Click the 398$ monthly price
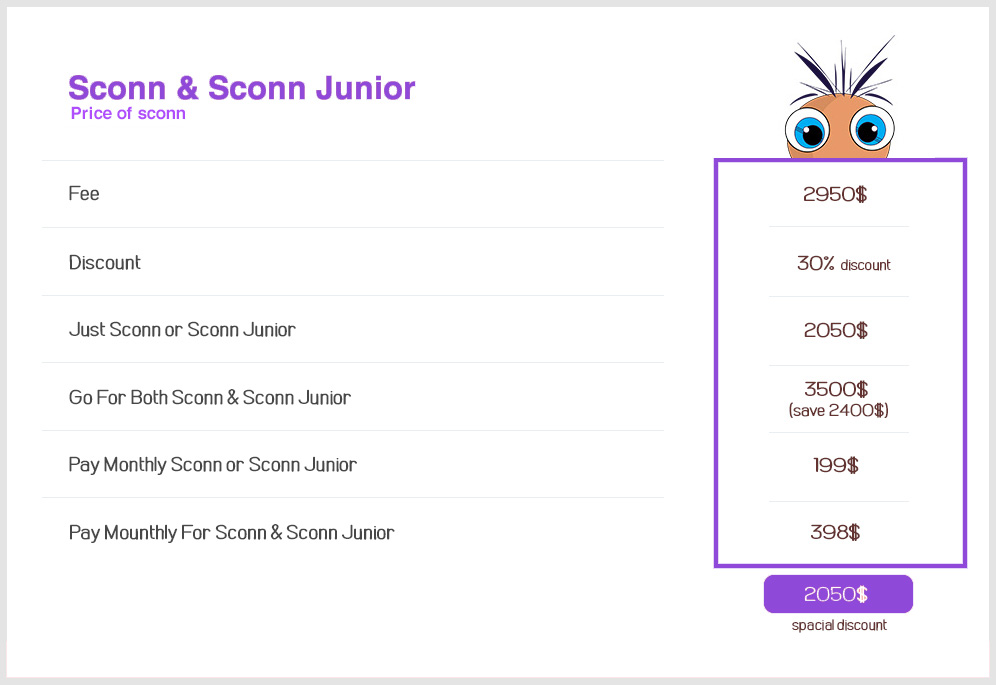The width and height of the screenshot is (996, 685). point(835,532)
